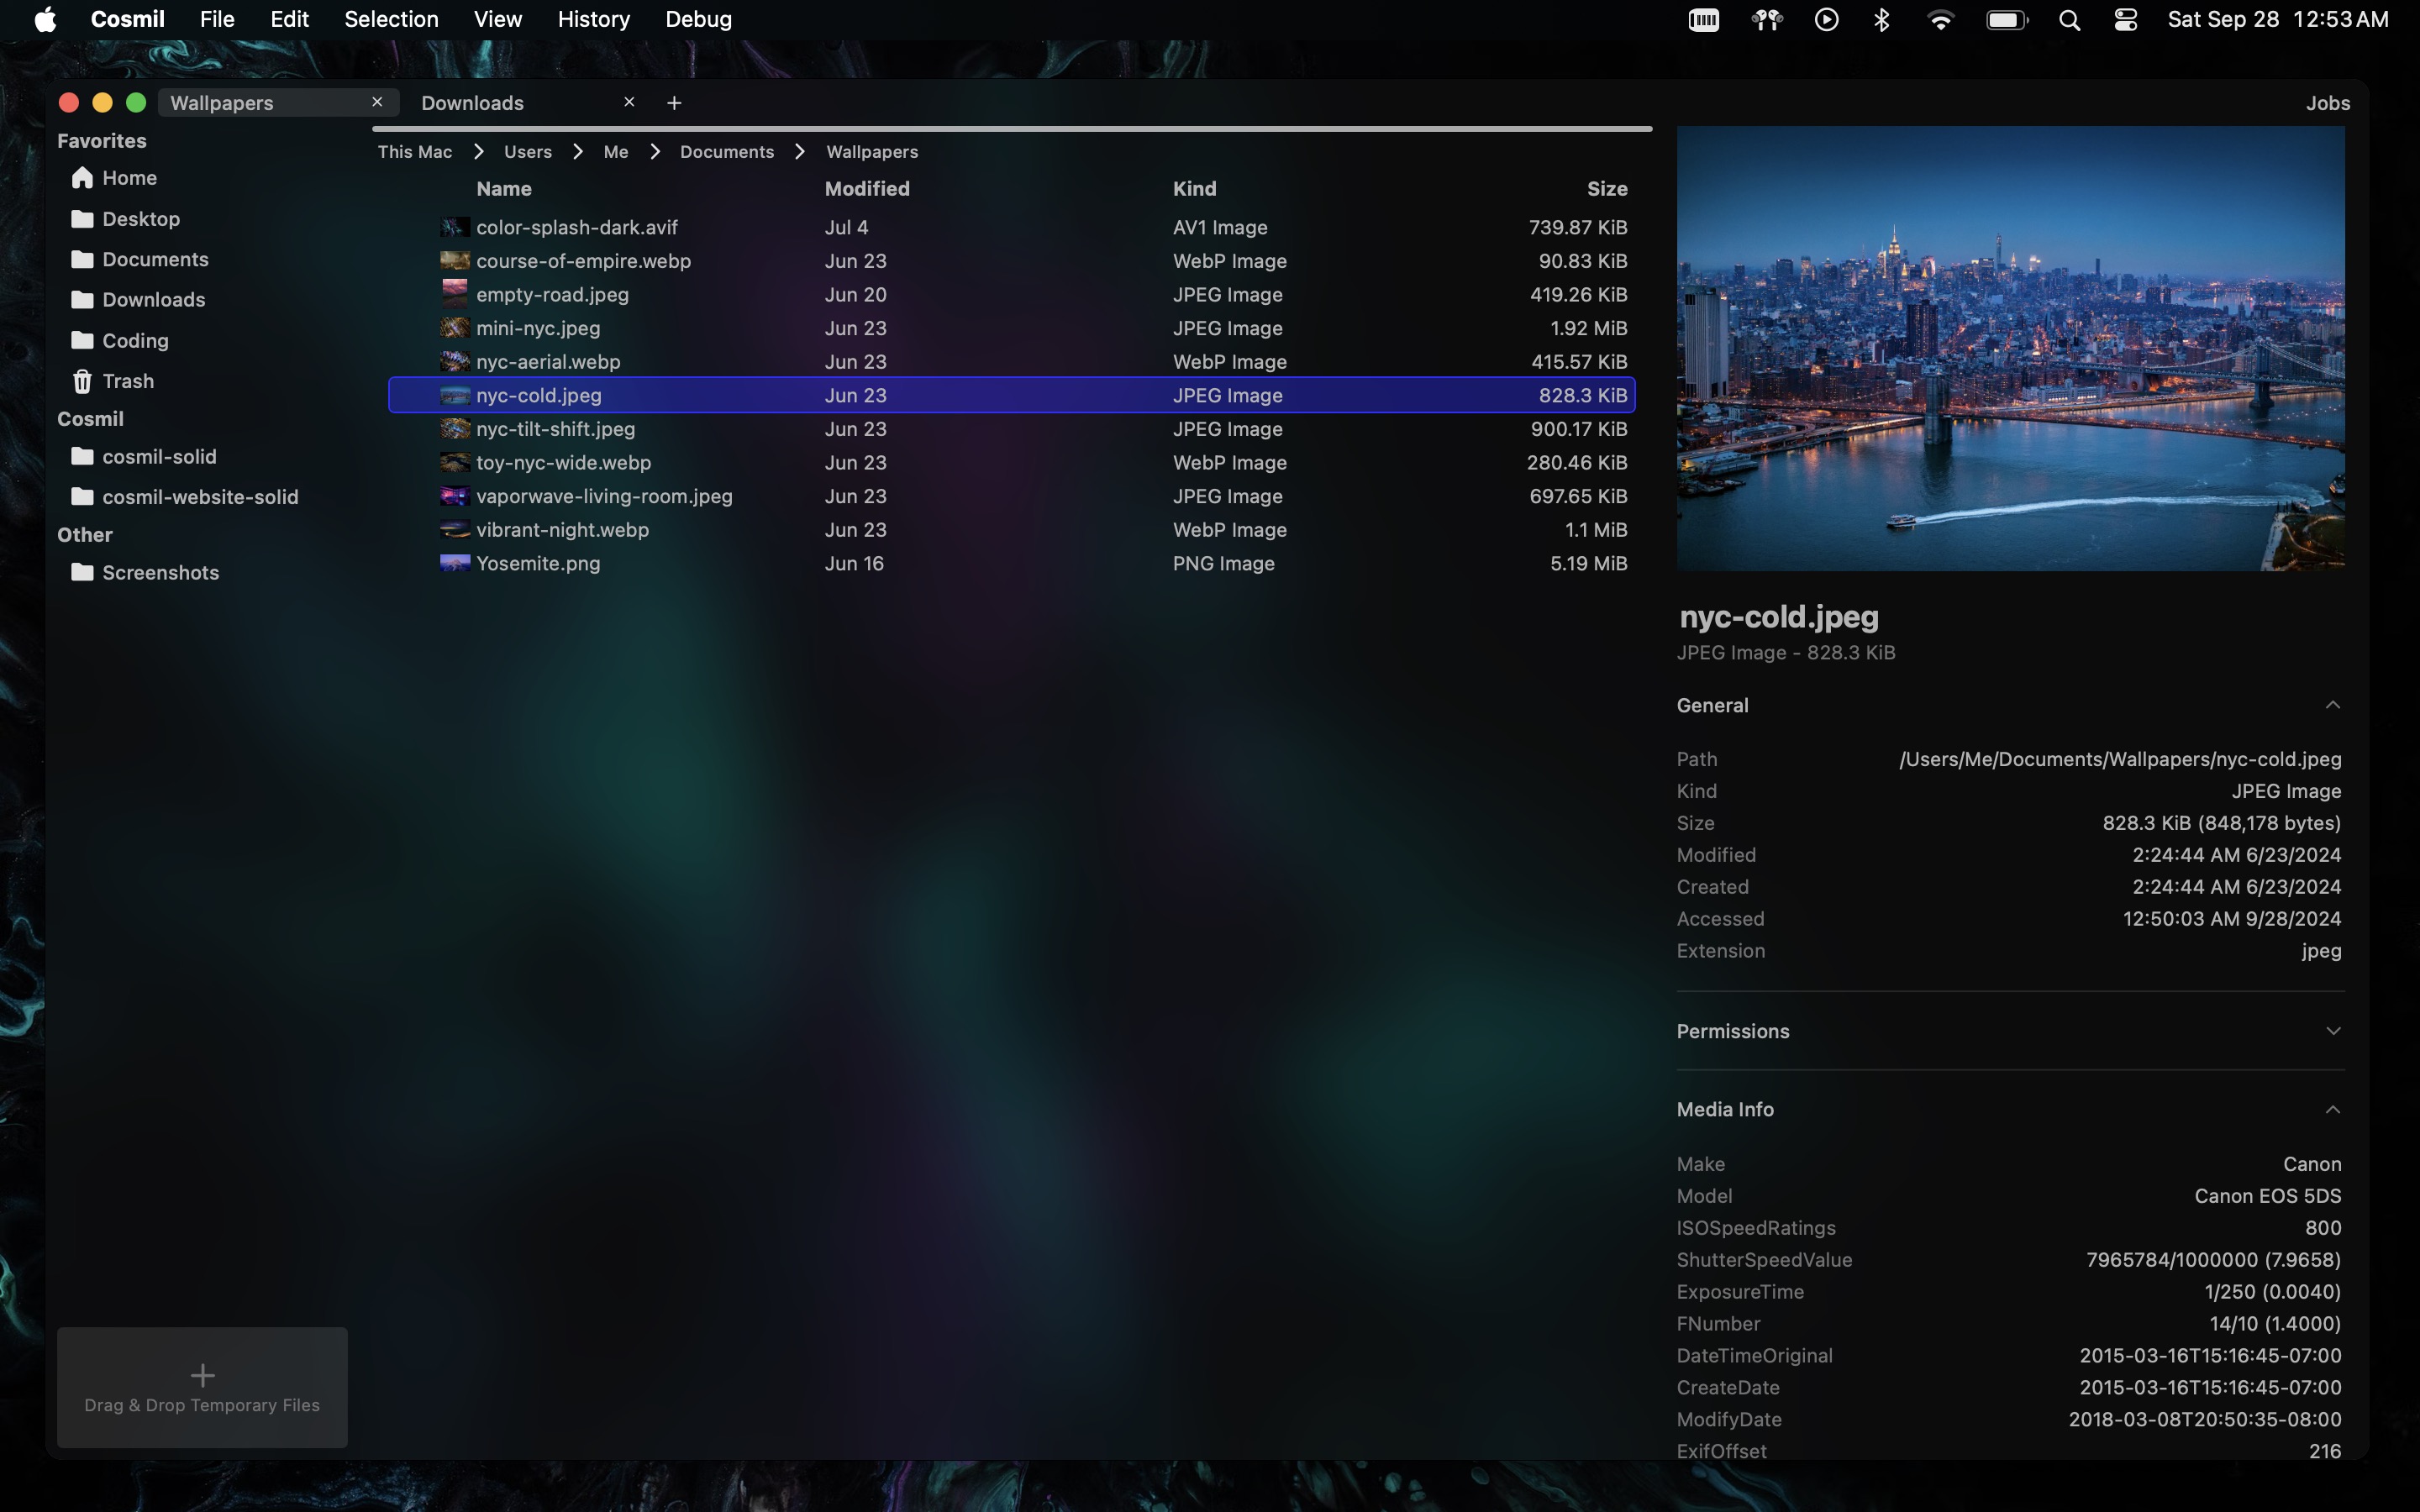Click the nyc-cold.jpeg preview image
Viewport: 2420px width, 1512px height.
[x=2010, y=348]
